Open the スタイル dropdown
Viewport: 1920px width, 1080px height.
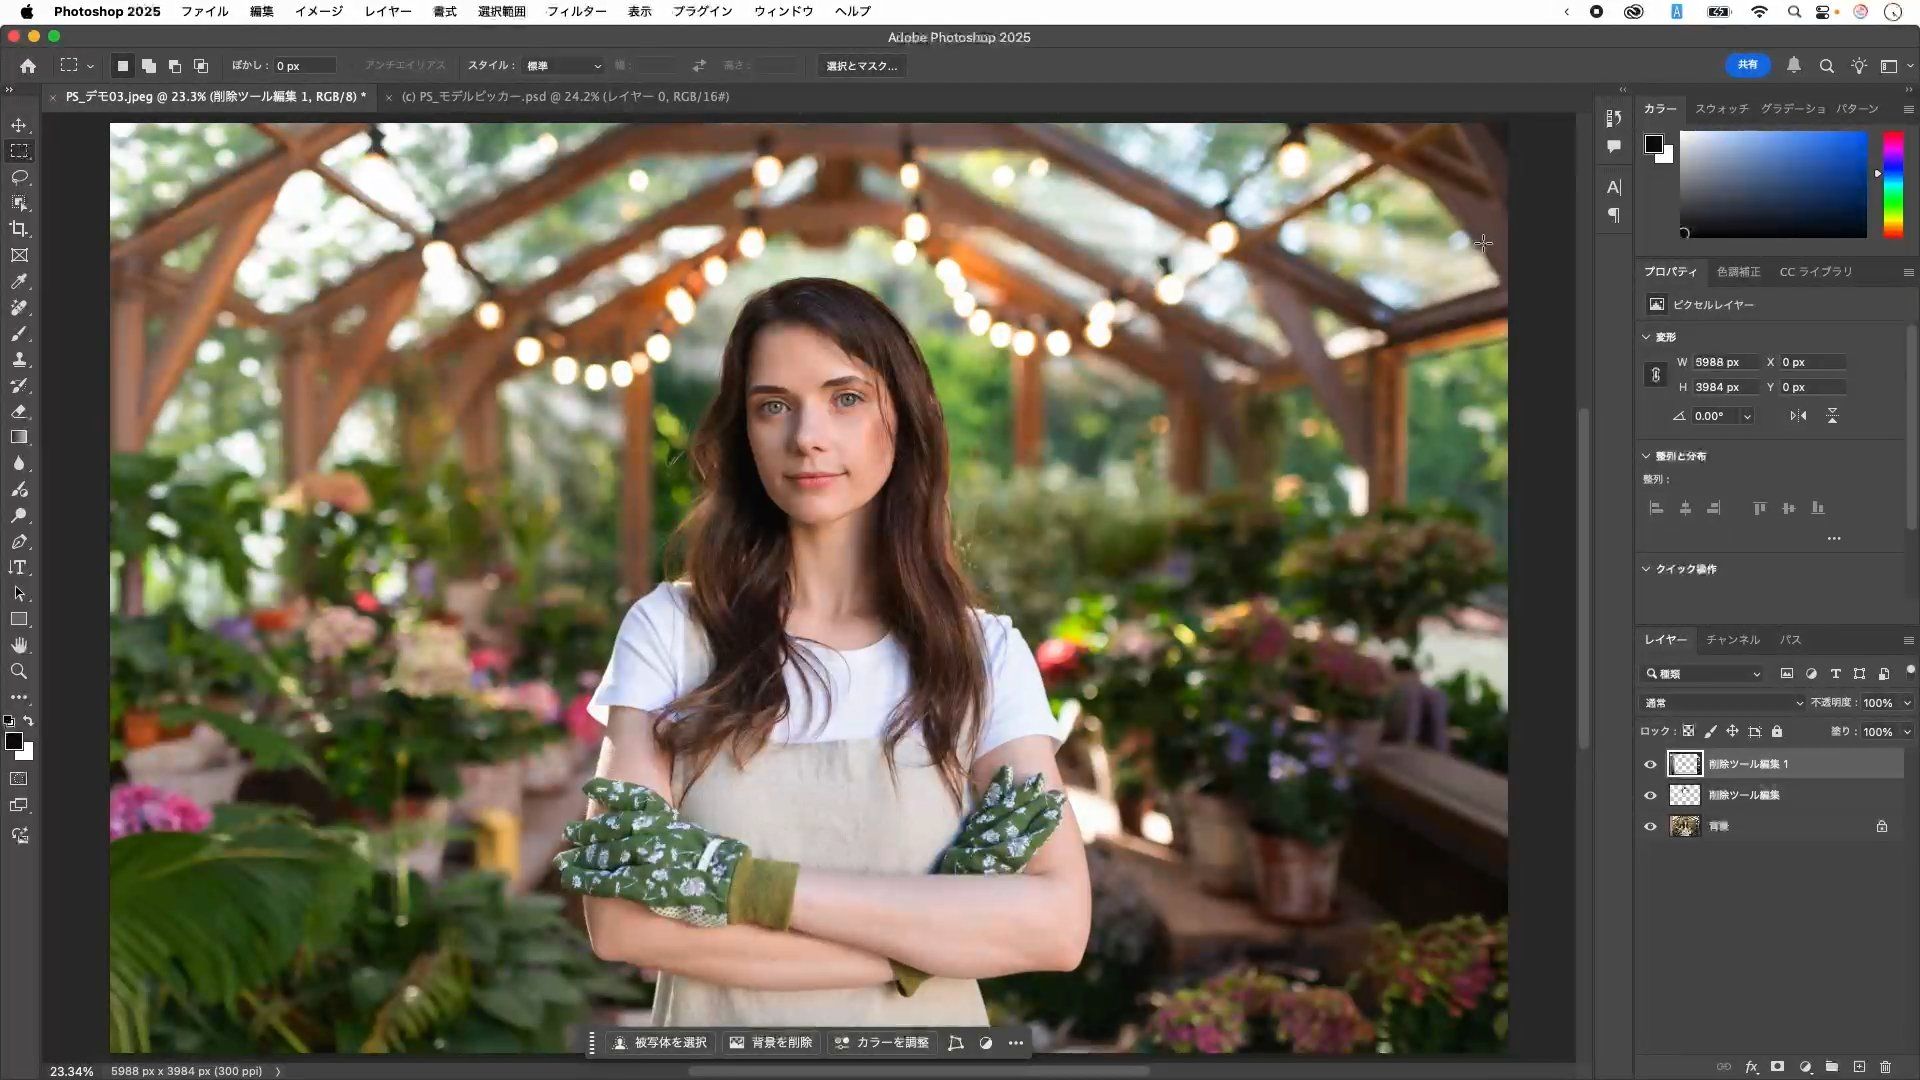tap(563, 66)
